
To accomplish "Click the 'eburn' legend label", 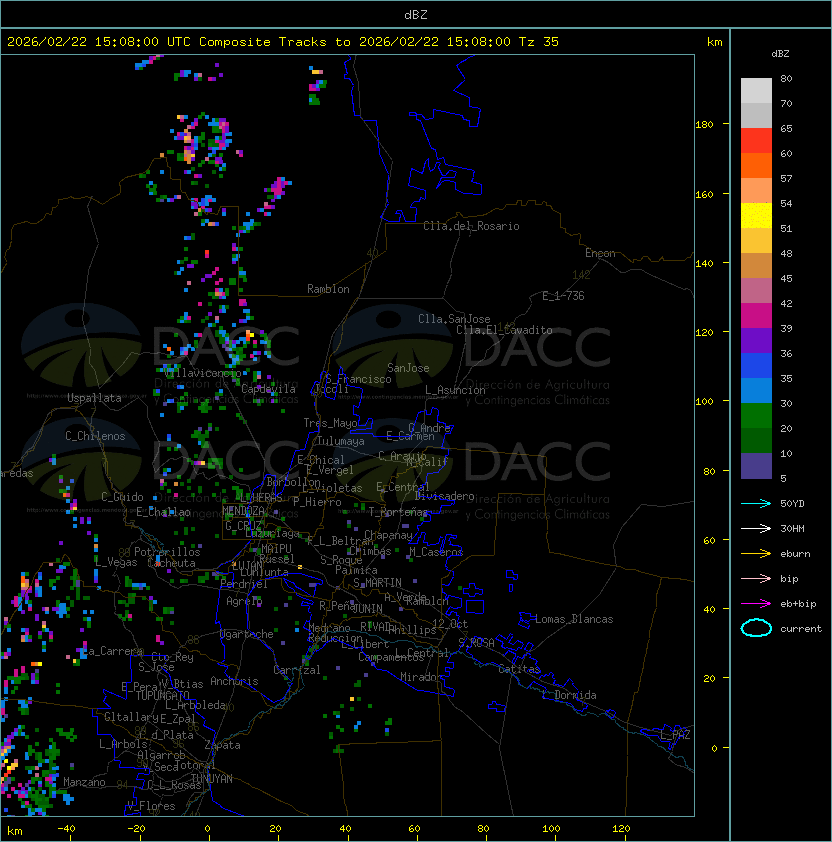I will (x=795, y=554).
